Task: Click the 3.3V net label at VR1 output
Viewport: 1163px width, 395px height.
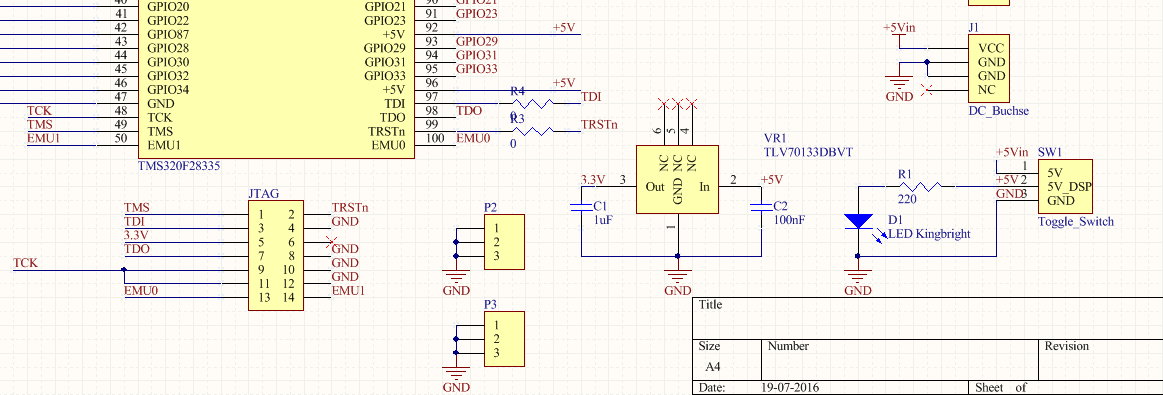Action: click(x=593, y=180)
